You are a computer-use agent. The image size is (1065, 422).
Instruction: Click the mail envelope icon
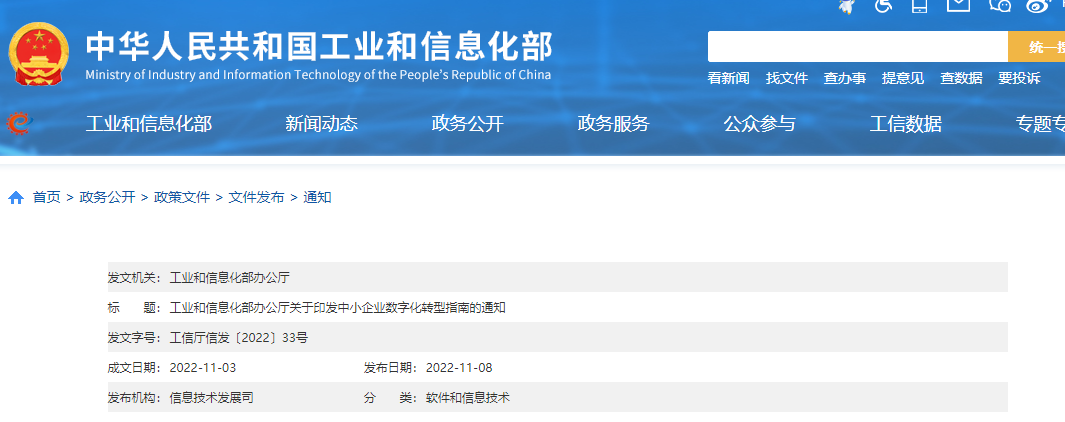(958, 5)
